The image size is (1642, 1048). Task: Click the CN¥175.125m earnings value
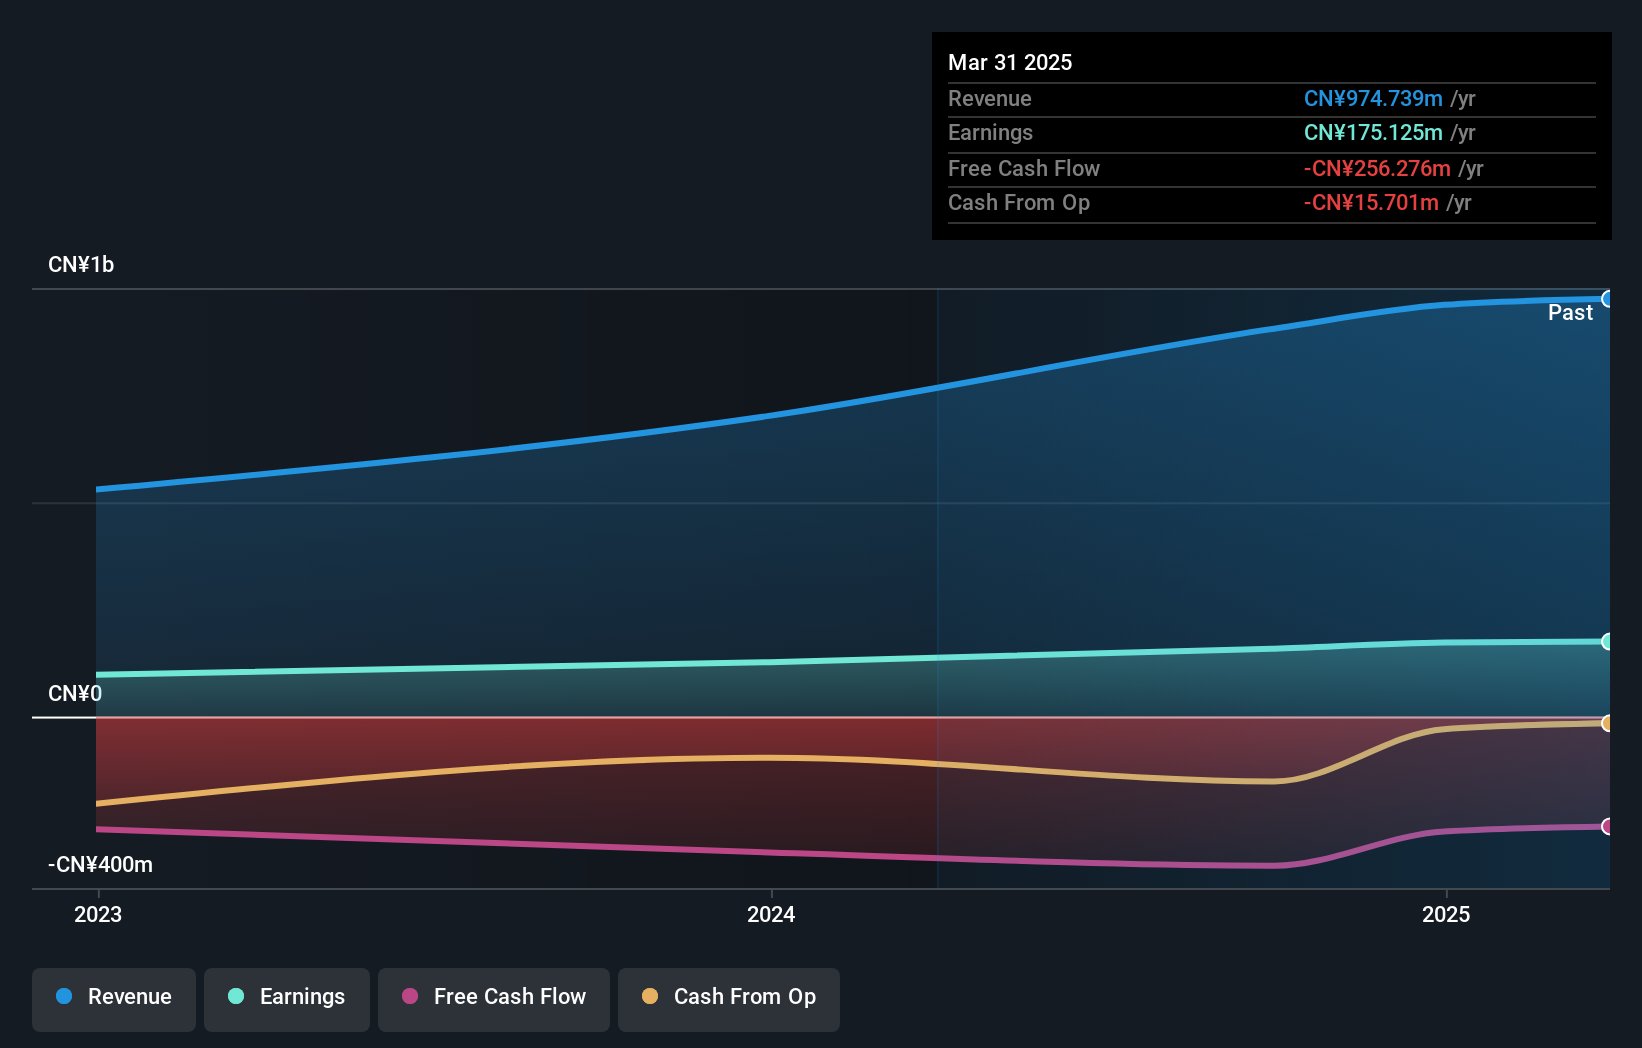[1373, 133]
